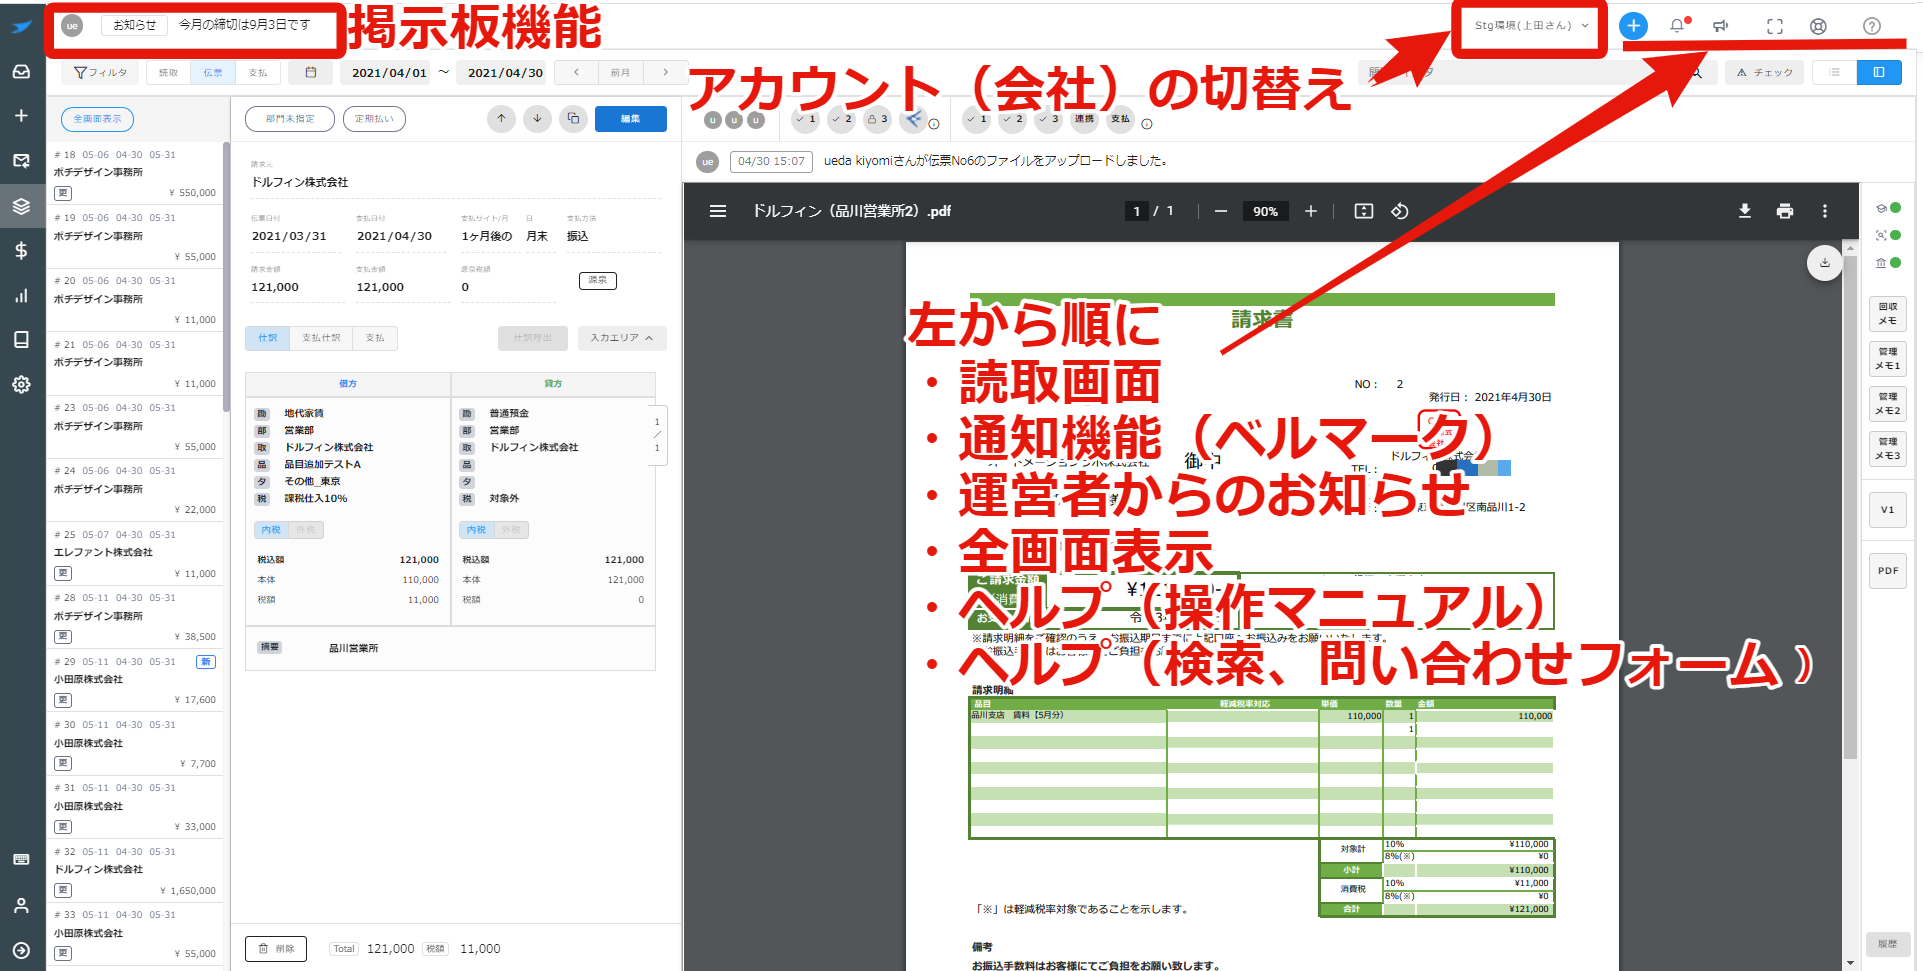Zoom in the PDF
The image size is (1923, 971).
(1311, 211)
